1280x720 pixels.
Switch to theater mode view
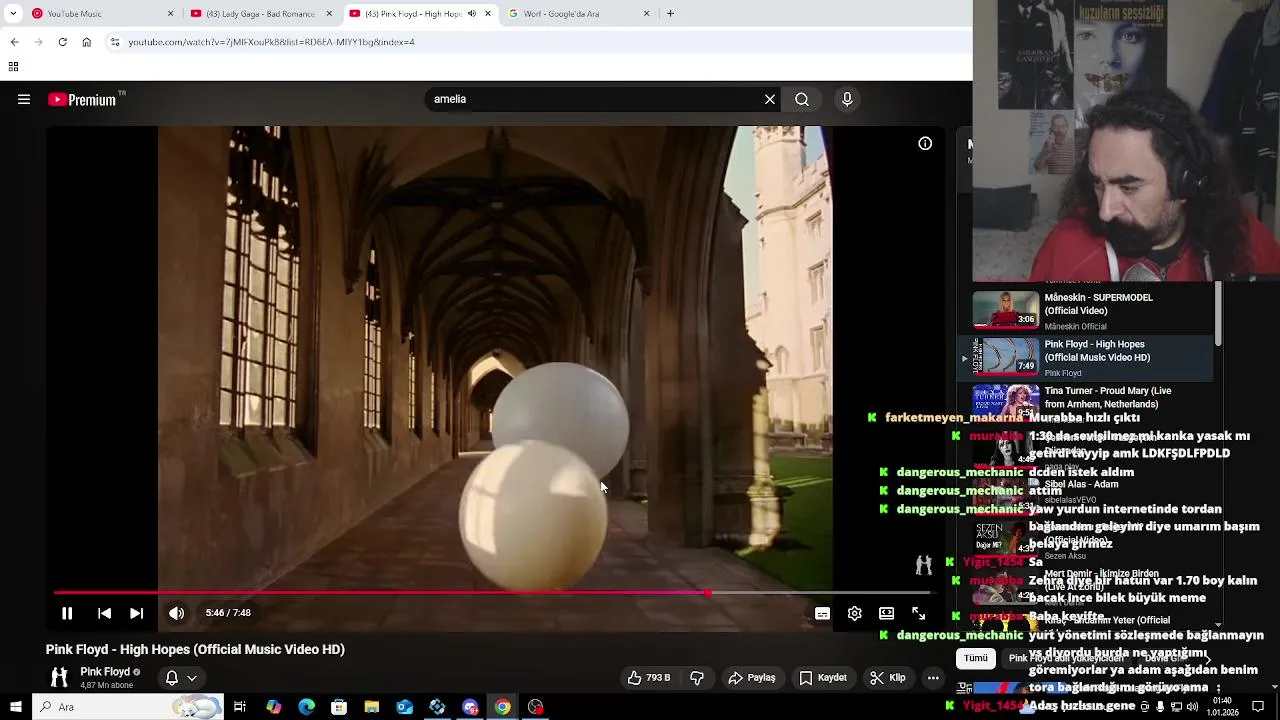point(886,613)
